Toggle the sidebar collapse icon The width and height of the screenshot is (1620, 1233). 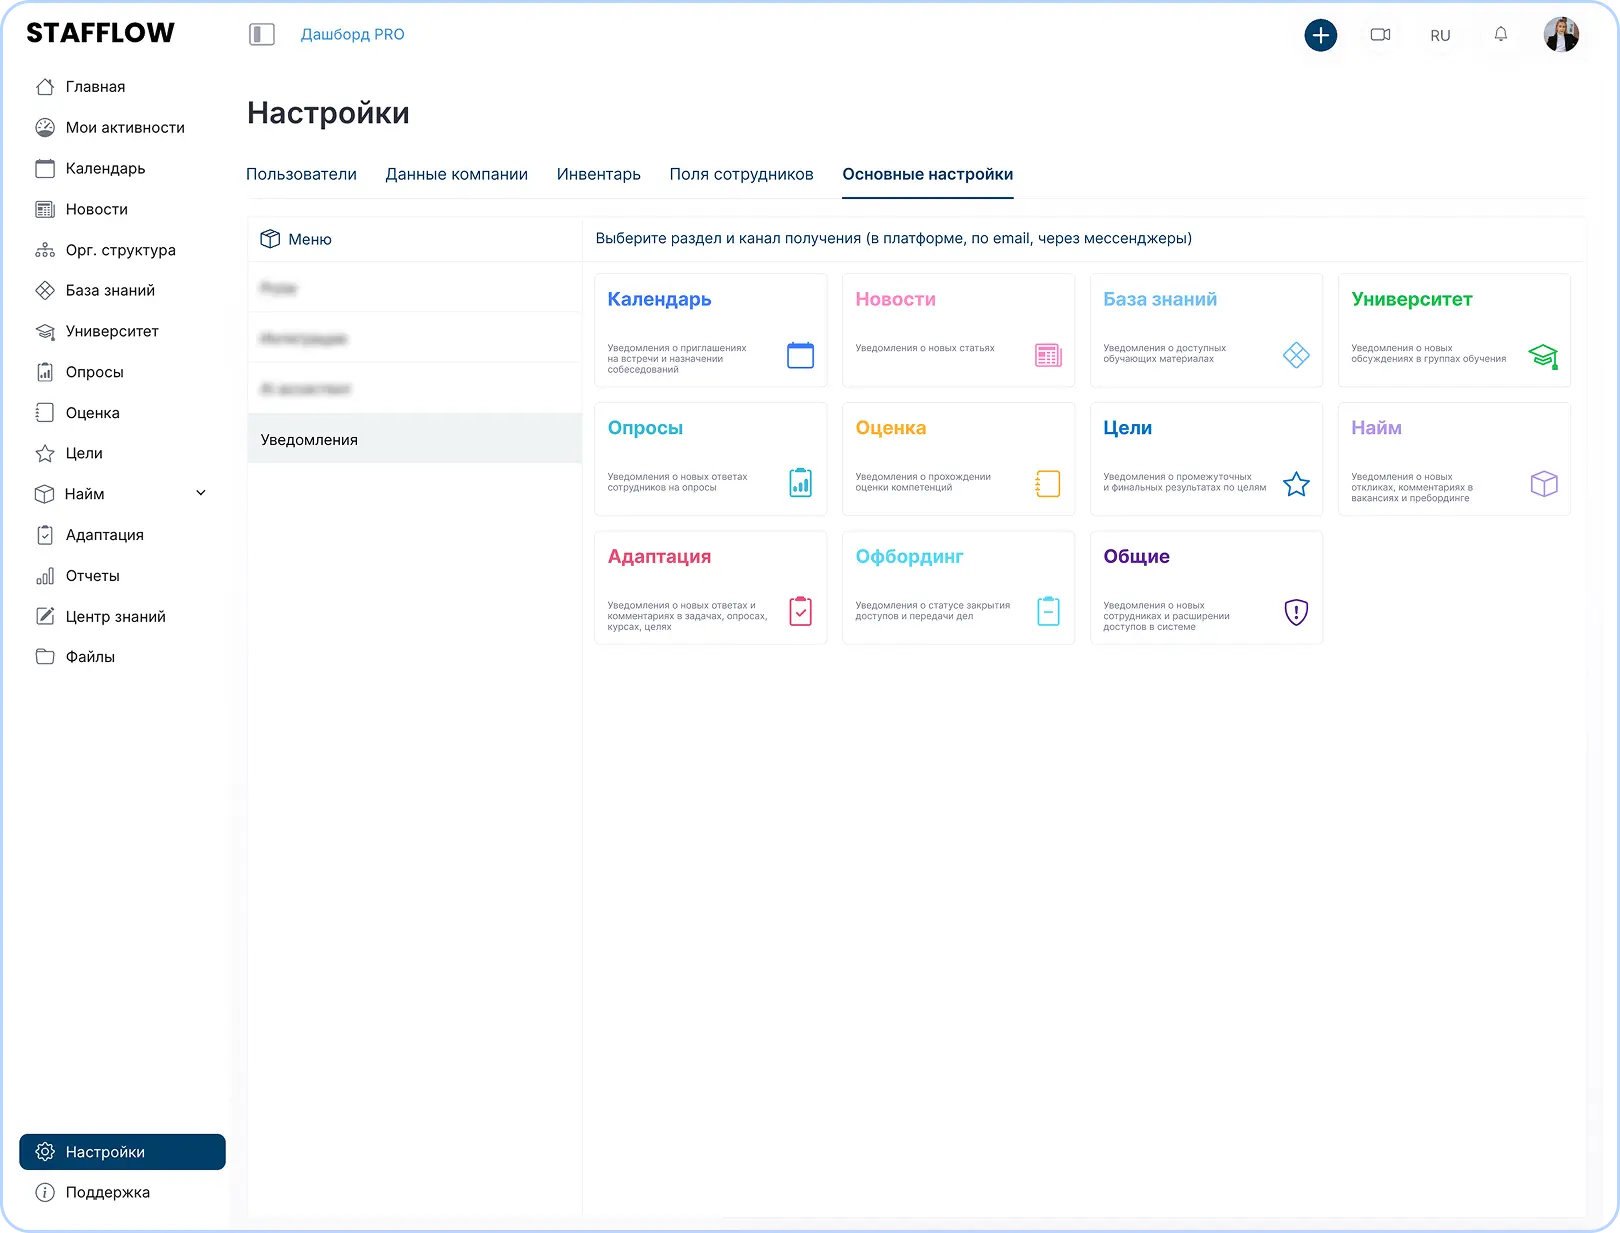pos(262,35)
